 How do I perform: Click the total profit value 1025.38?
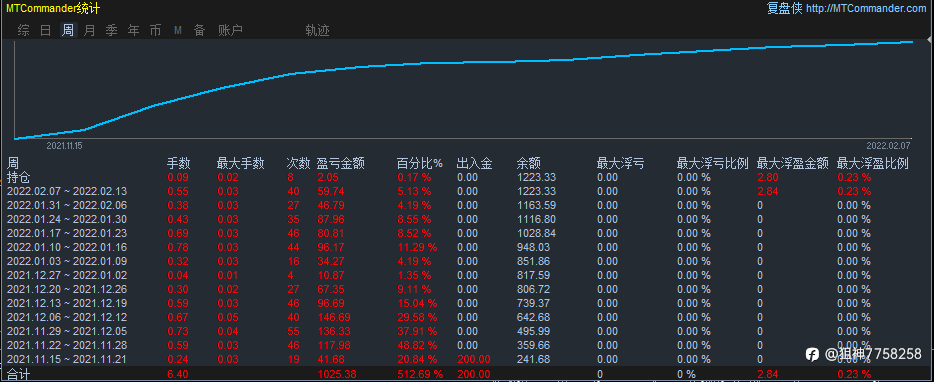[337, 374]
